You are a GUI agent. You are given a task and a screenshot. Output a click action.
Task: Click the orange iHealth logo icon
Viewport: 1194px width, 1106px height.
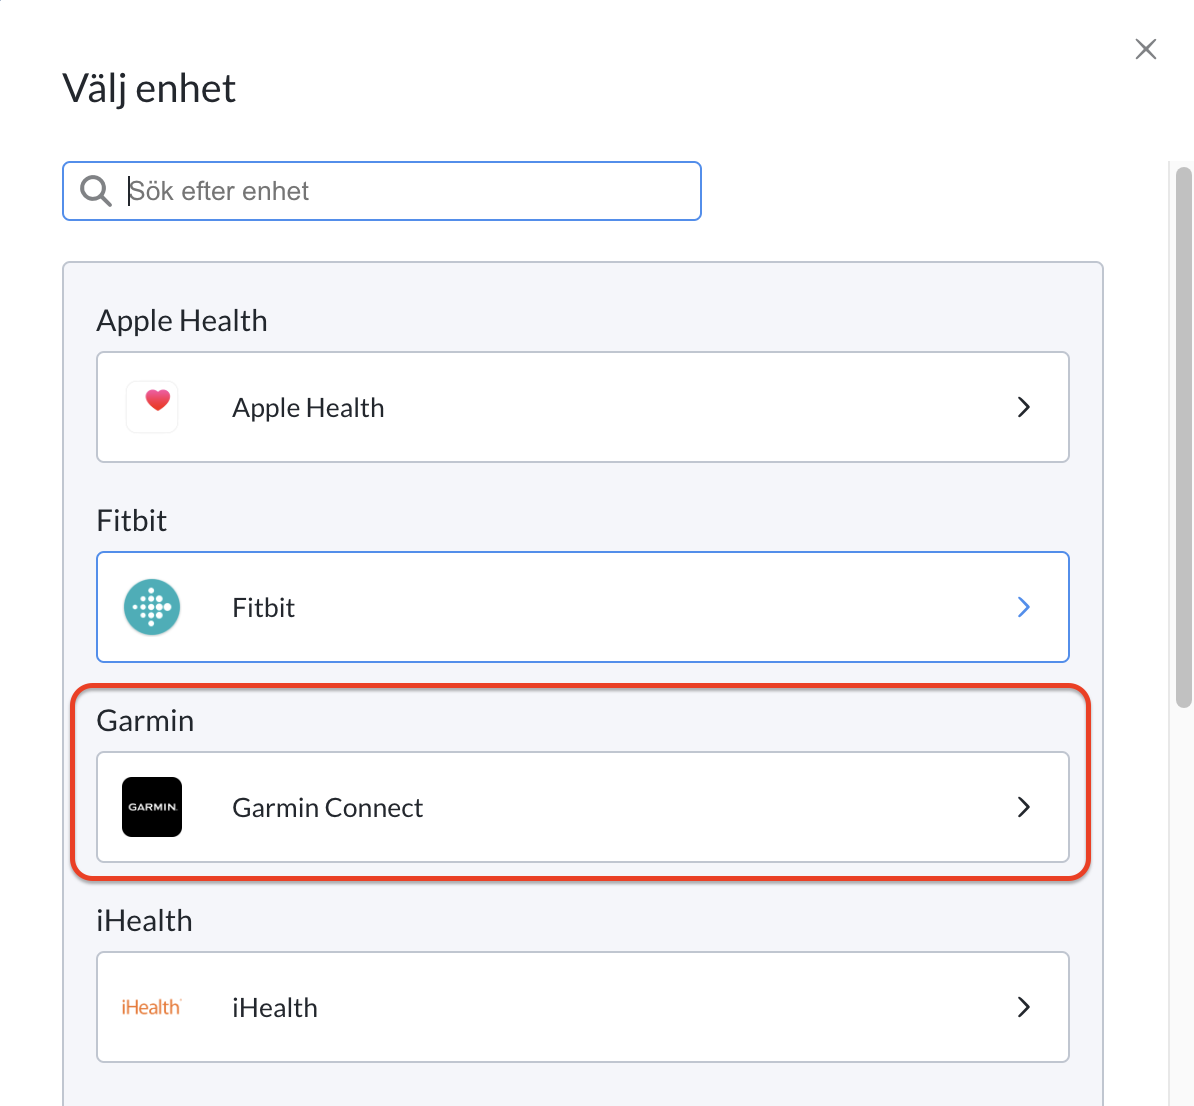[151, 1007]
